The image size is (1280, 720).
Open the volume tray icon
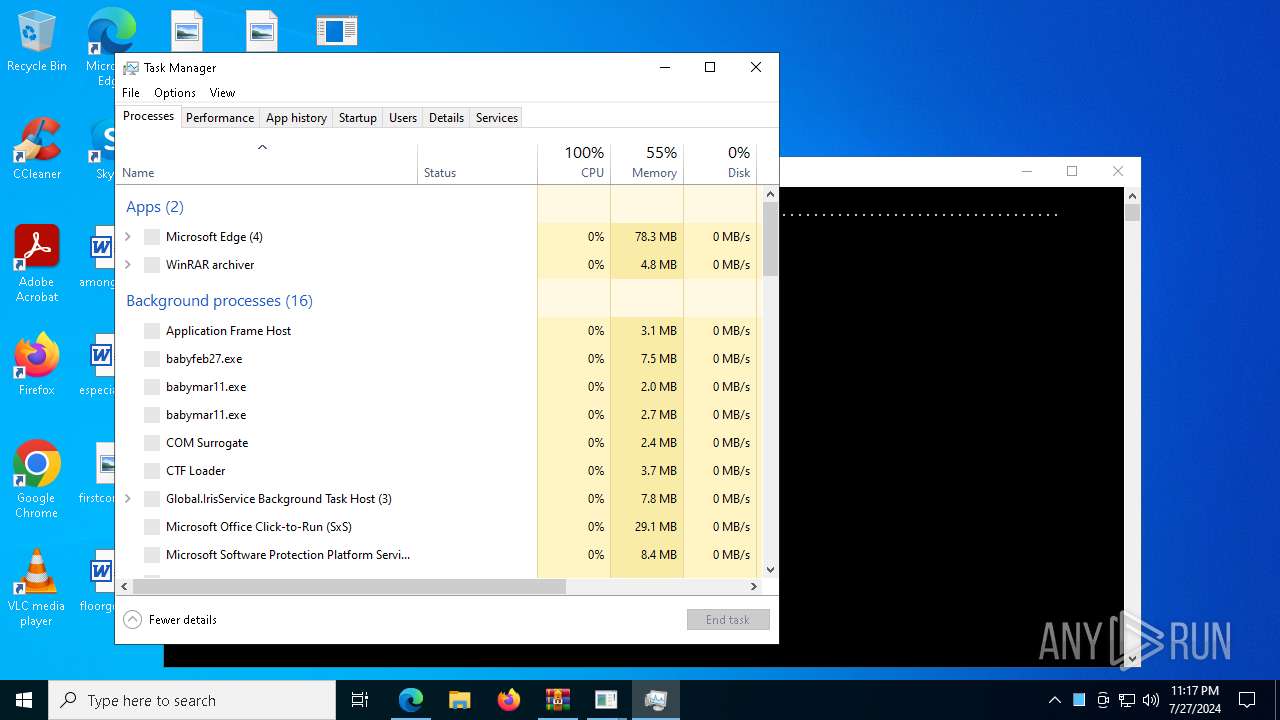pyautogui.click(x=1151, y=700)
